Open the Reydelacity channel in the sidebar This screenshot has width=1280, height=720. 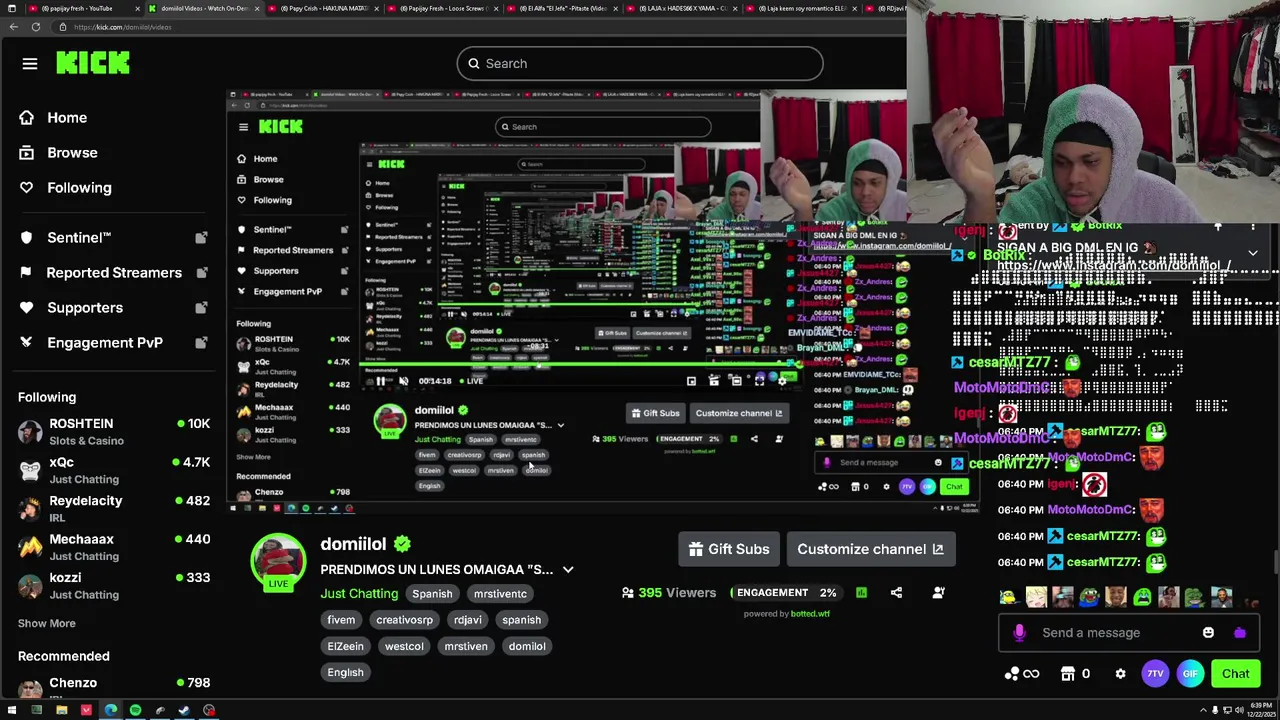114,509
